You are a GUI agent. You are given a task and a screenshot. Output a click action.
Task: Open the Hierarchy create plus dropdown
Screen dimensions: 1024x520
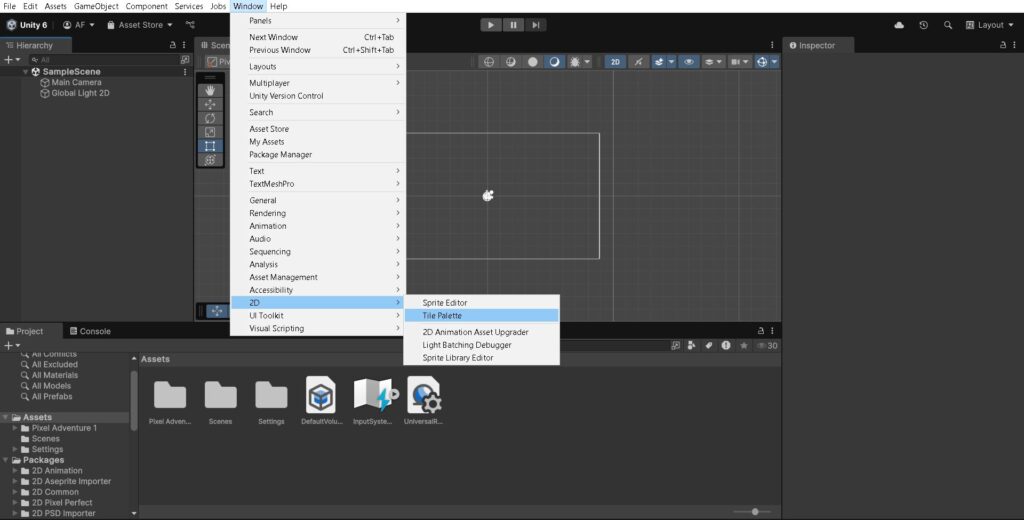(x=12, y=59)
